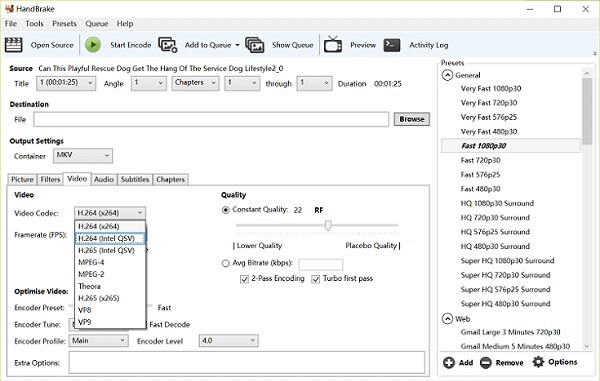Click the Show Queue stacked images icon
Screen dimensions: 600x381
[254, 45]
